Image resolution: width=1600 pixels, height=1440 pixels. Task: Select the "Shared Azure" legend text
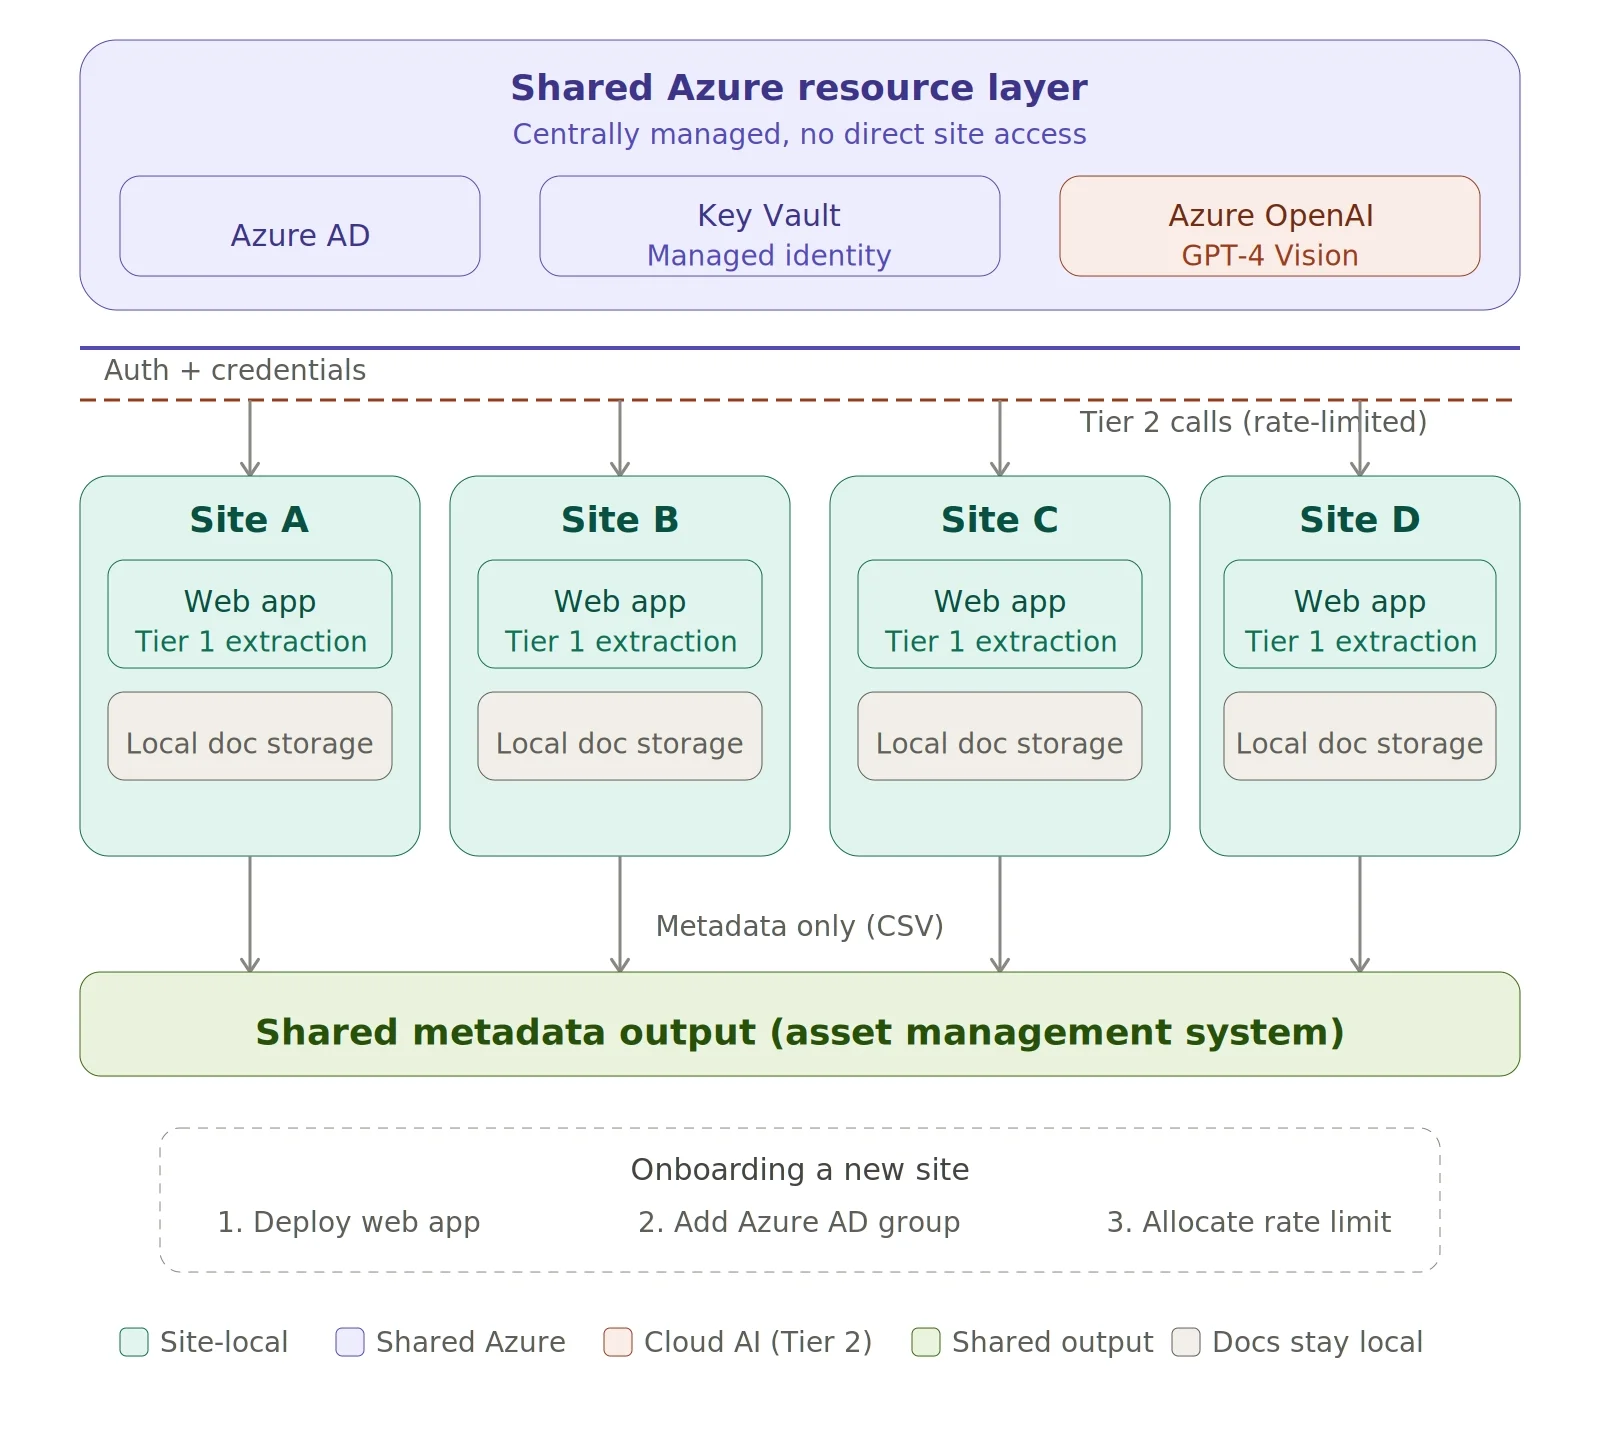coord(471,1342)
